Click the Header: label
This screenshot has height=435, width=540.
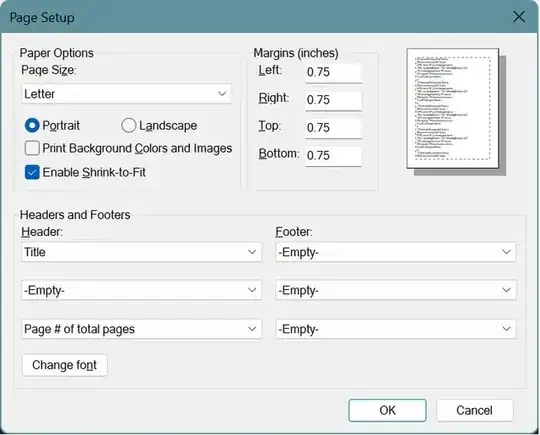pos(42,232)
